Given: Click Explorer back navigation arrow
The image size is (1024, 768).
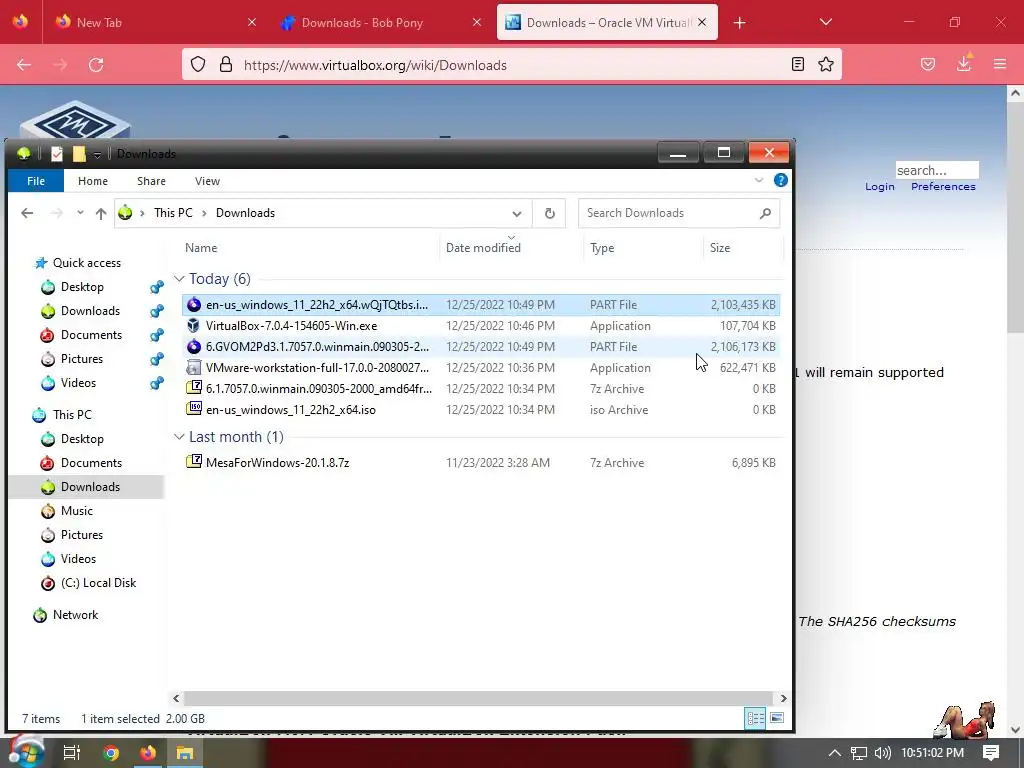Looking at the screenshot, I should click(27, 213).
